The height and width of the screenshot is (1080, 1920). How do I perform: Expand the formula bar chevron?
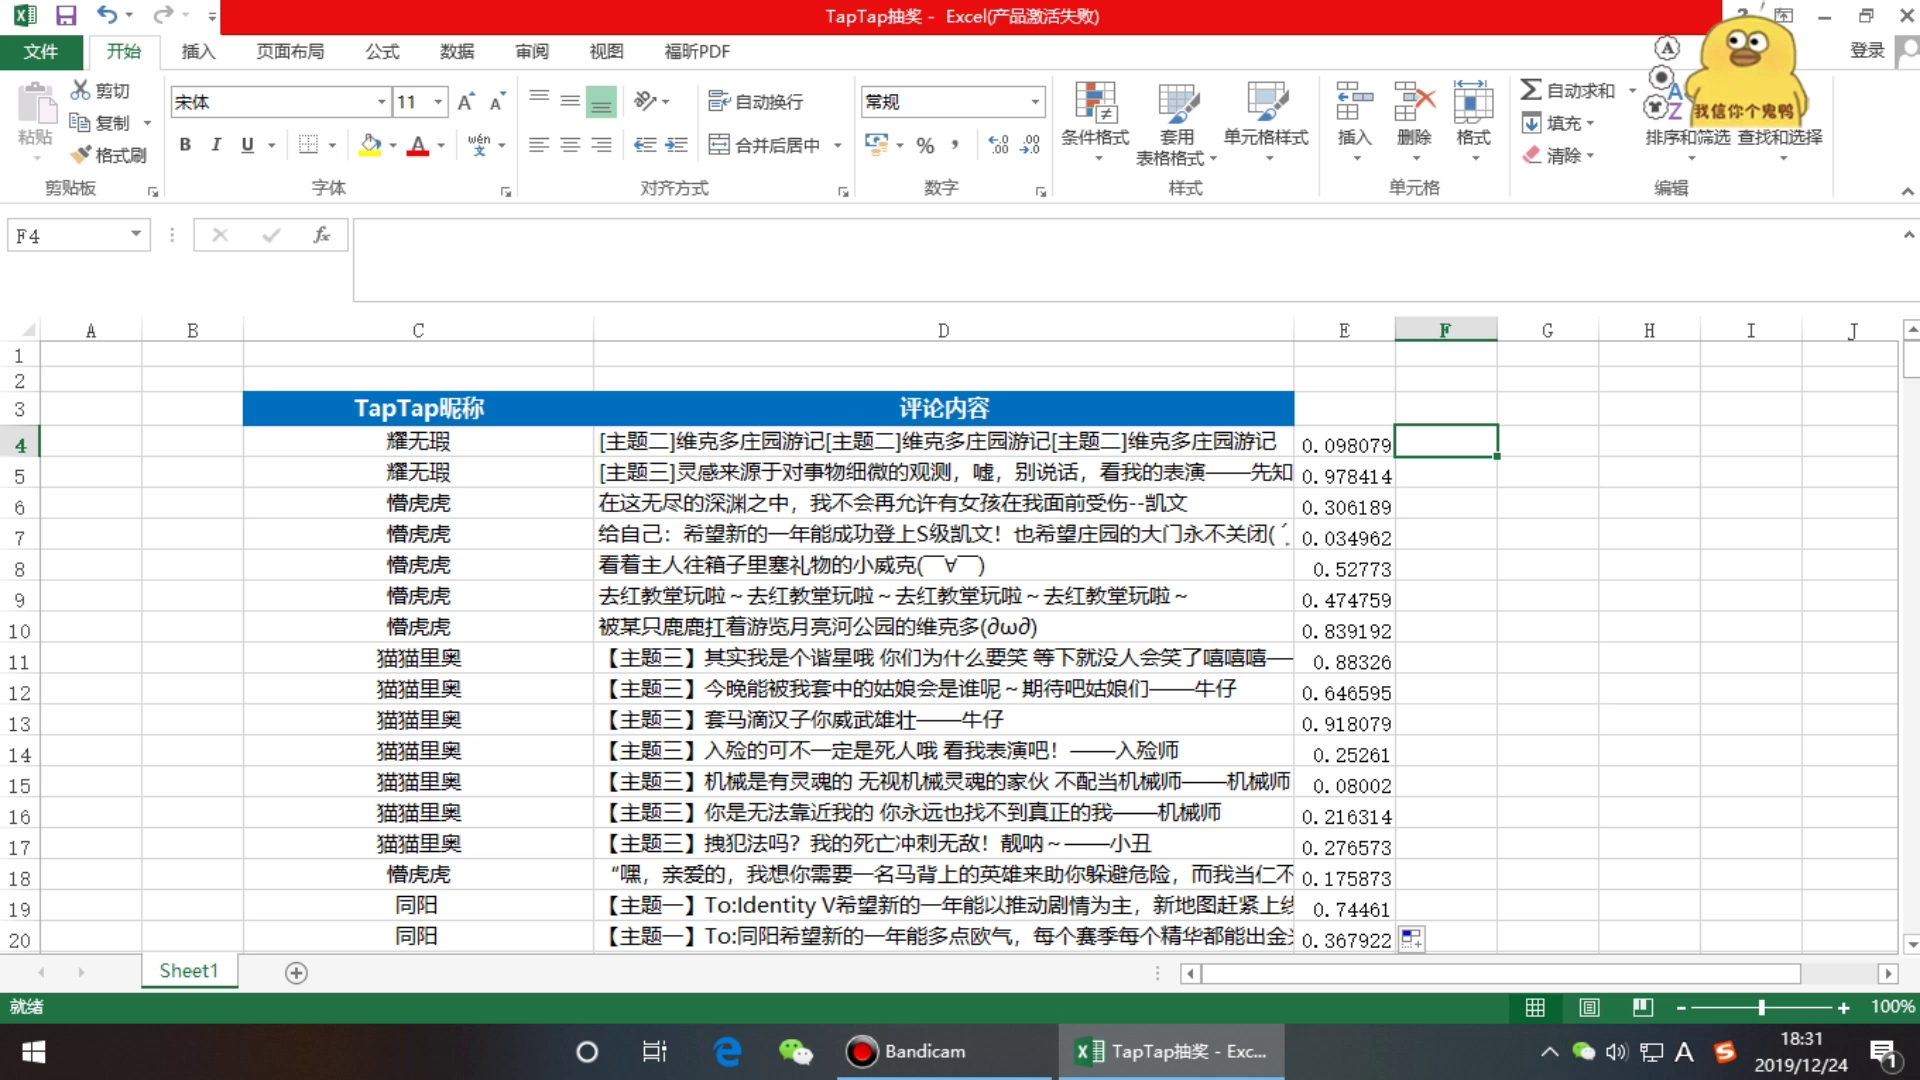[x=1908, y=235]
